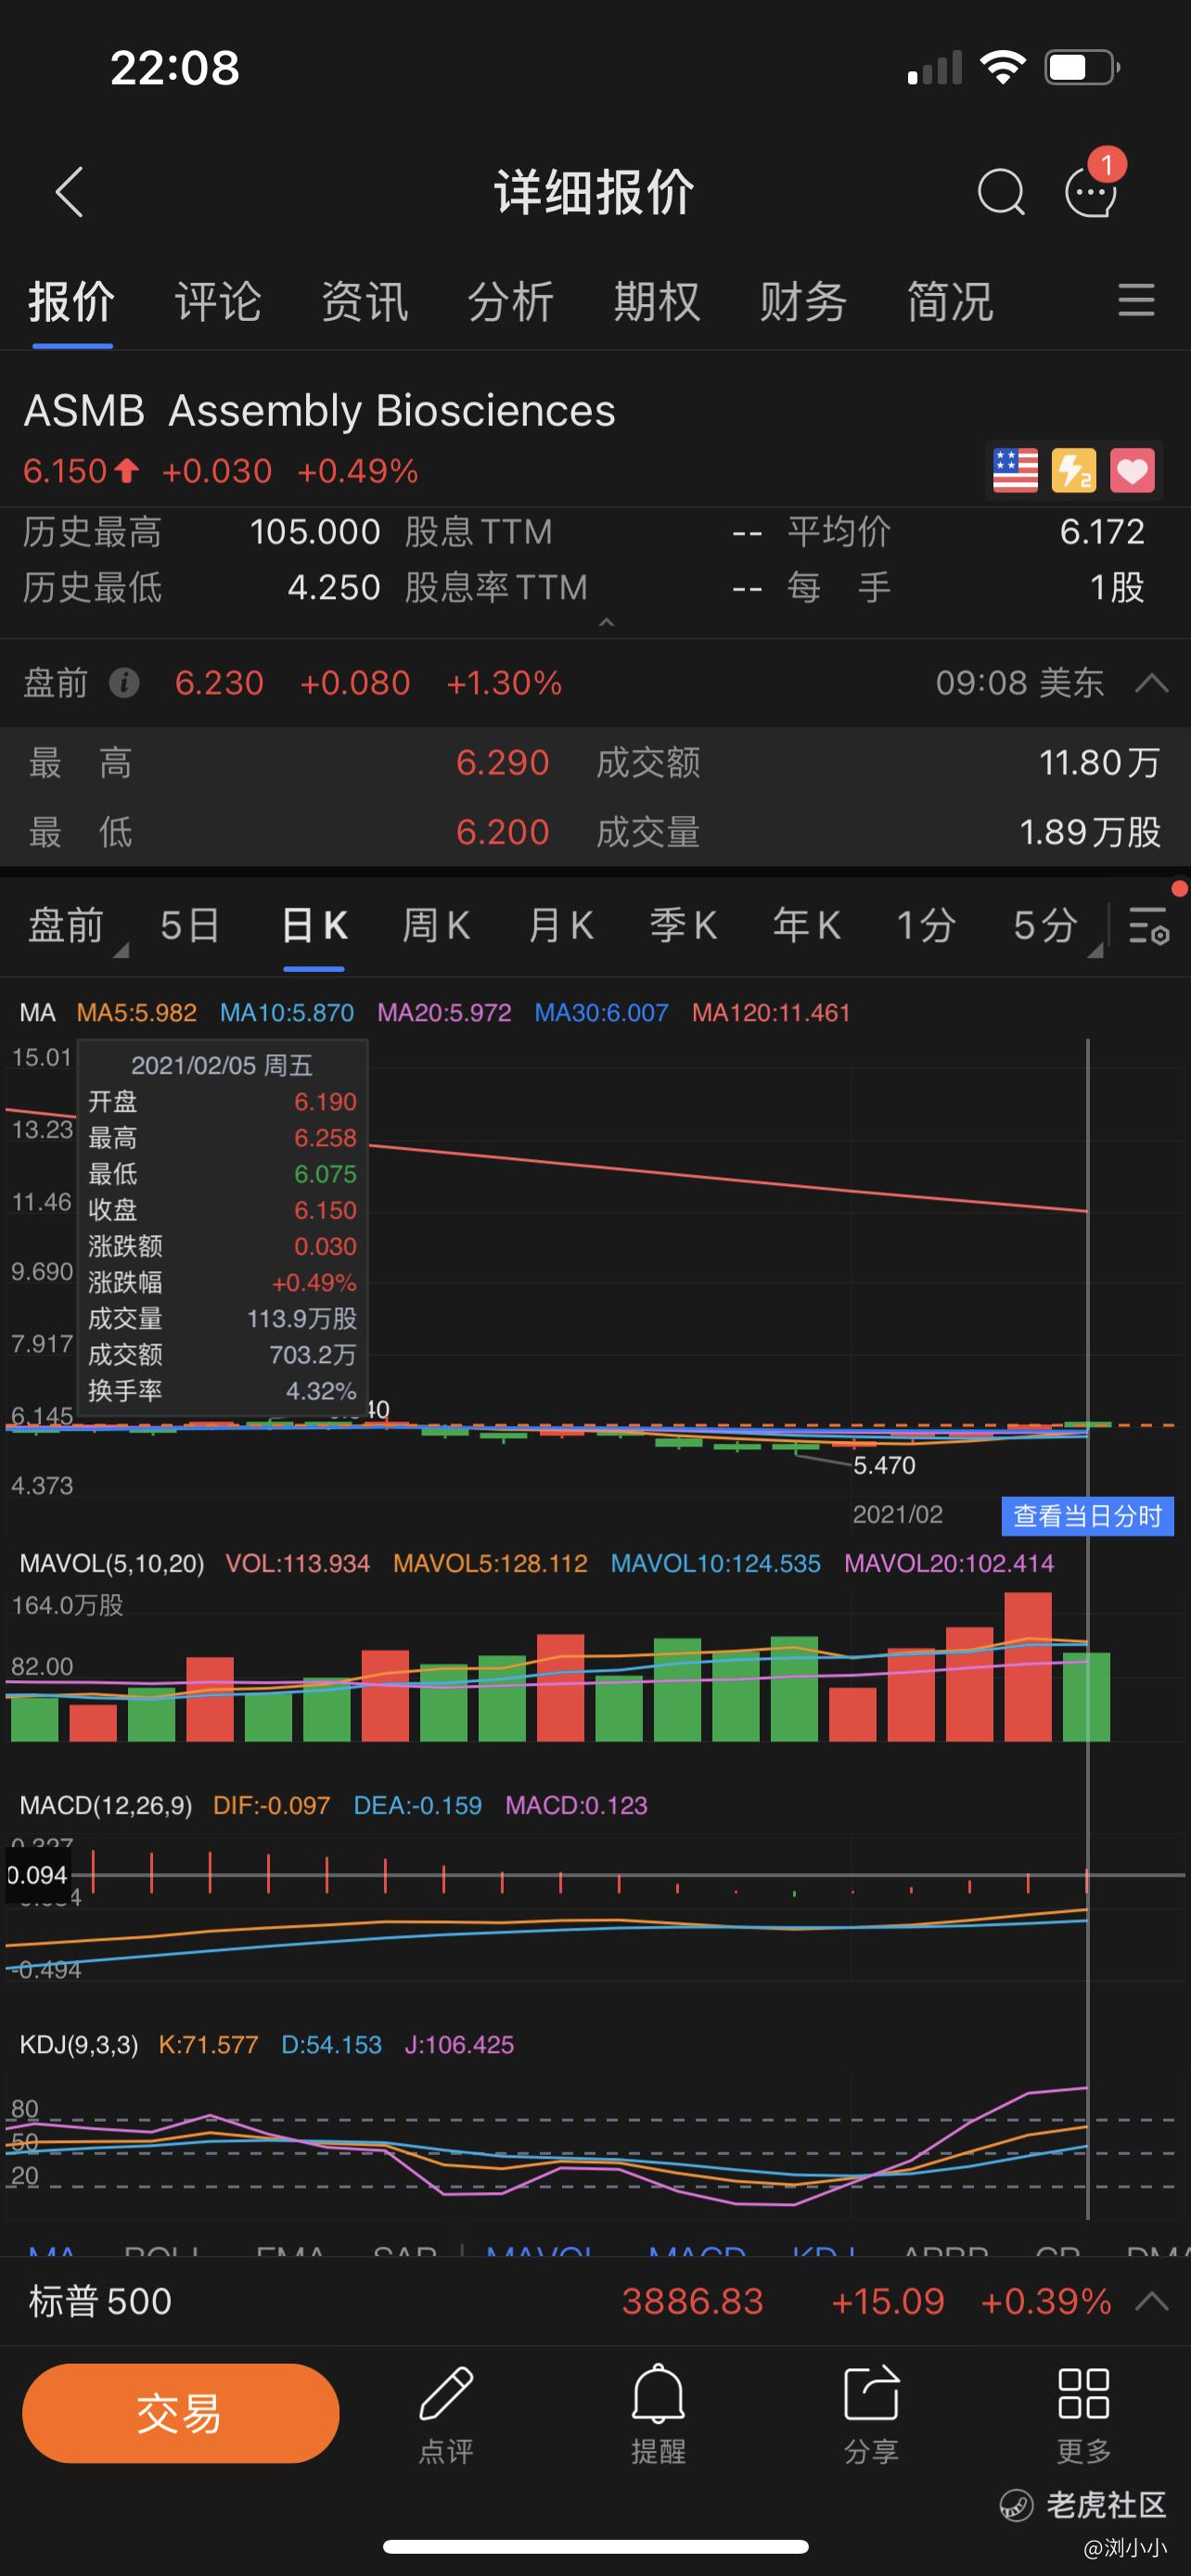1191x2576 pixels.
Task: Tap the 6.230 pre-market price
Action: click(x=219, y=683)
